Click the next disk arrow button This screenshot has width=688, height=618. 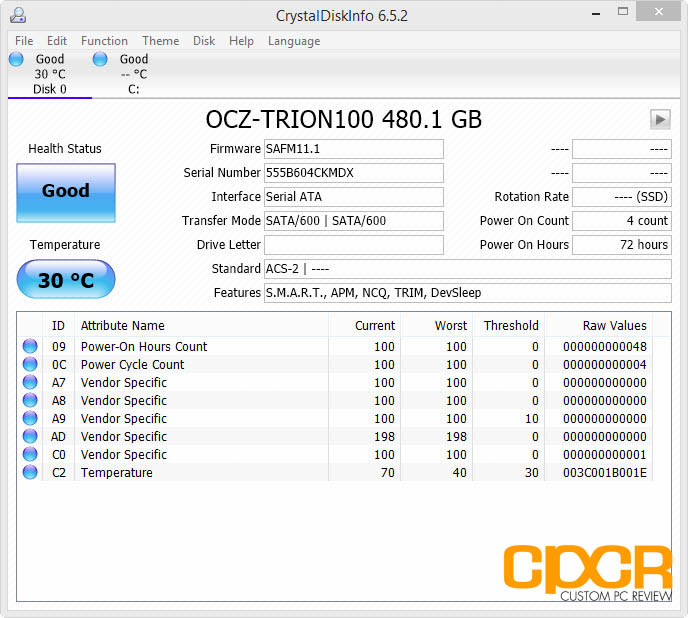660,119
